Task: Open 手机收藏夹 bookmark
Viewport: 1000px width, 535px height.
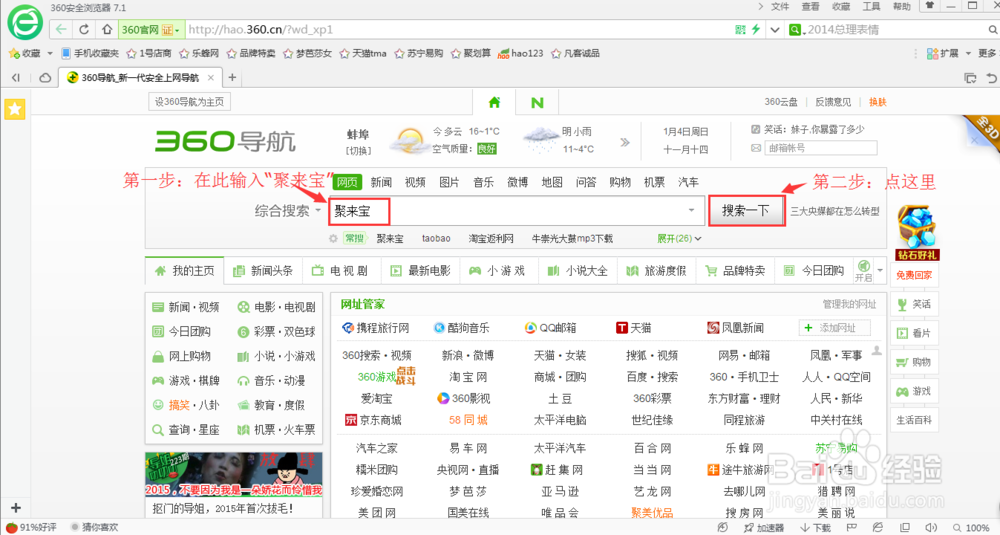Action: click(x=90, y=54)
